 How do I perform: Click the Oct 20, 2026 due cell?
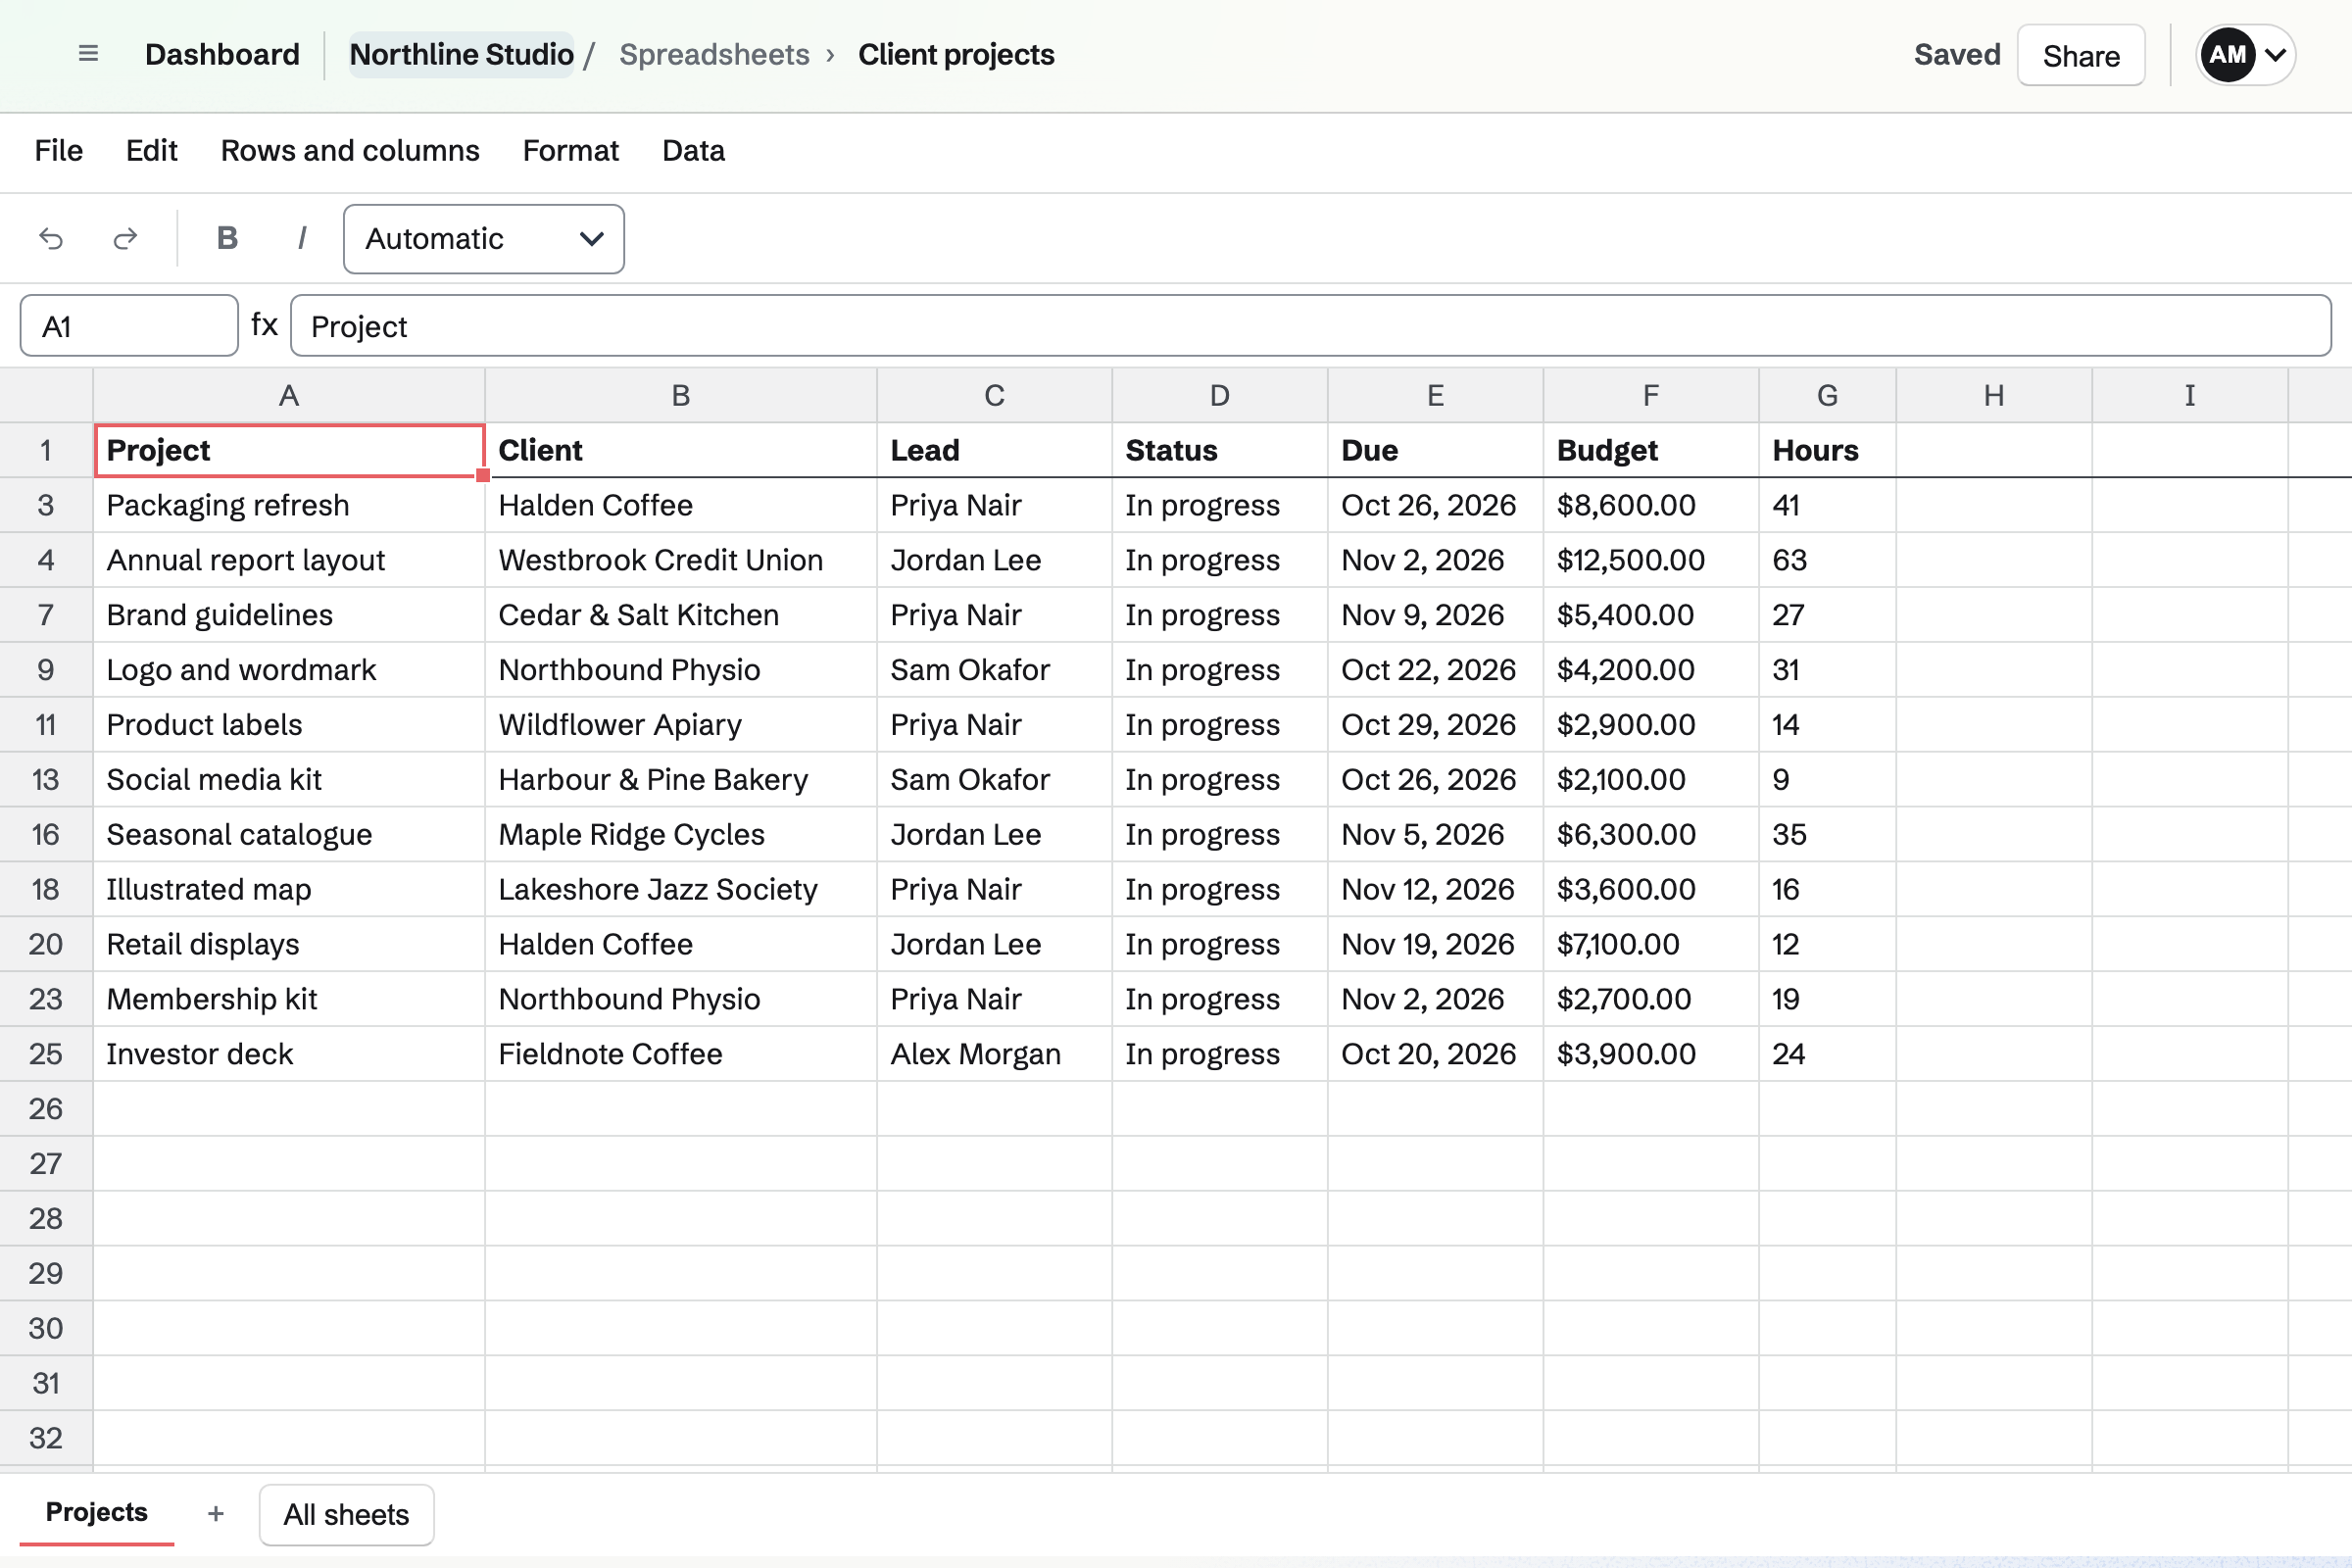(x=1435, y=1054)
